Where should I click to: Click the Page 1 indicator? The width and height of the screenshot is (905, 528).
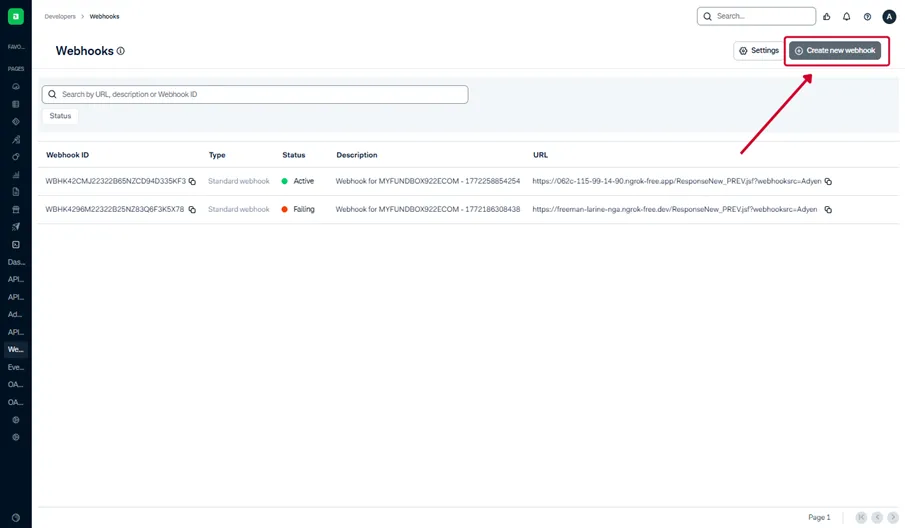click(819, 517)
